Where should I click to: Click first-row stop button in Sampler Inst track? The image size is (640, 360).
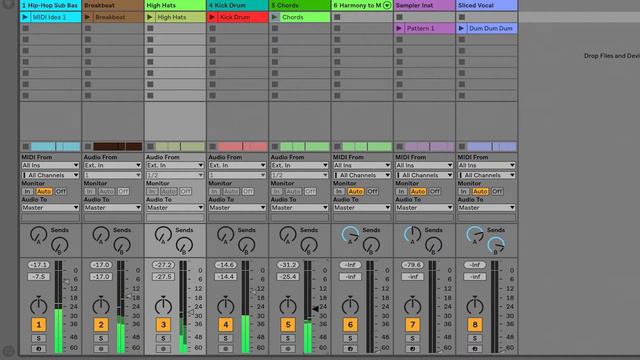point(400,17)
